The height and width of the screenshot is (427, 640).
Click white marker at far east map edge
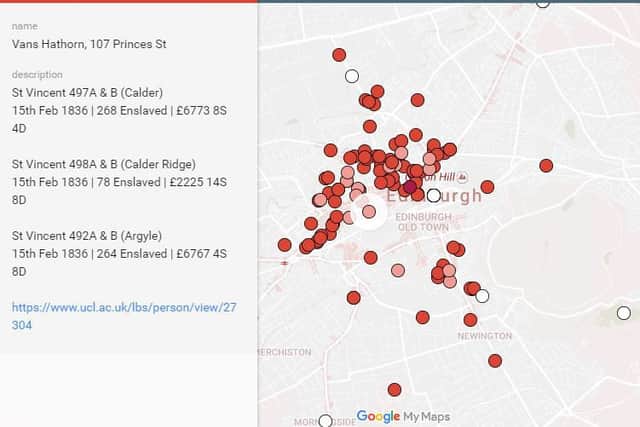click(623, 313)
